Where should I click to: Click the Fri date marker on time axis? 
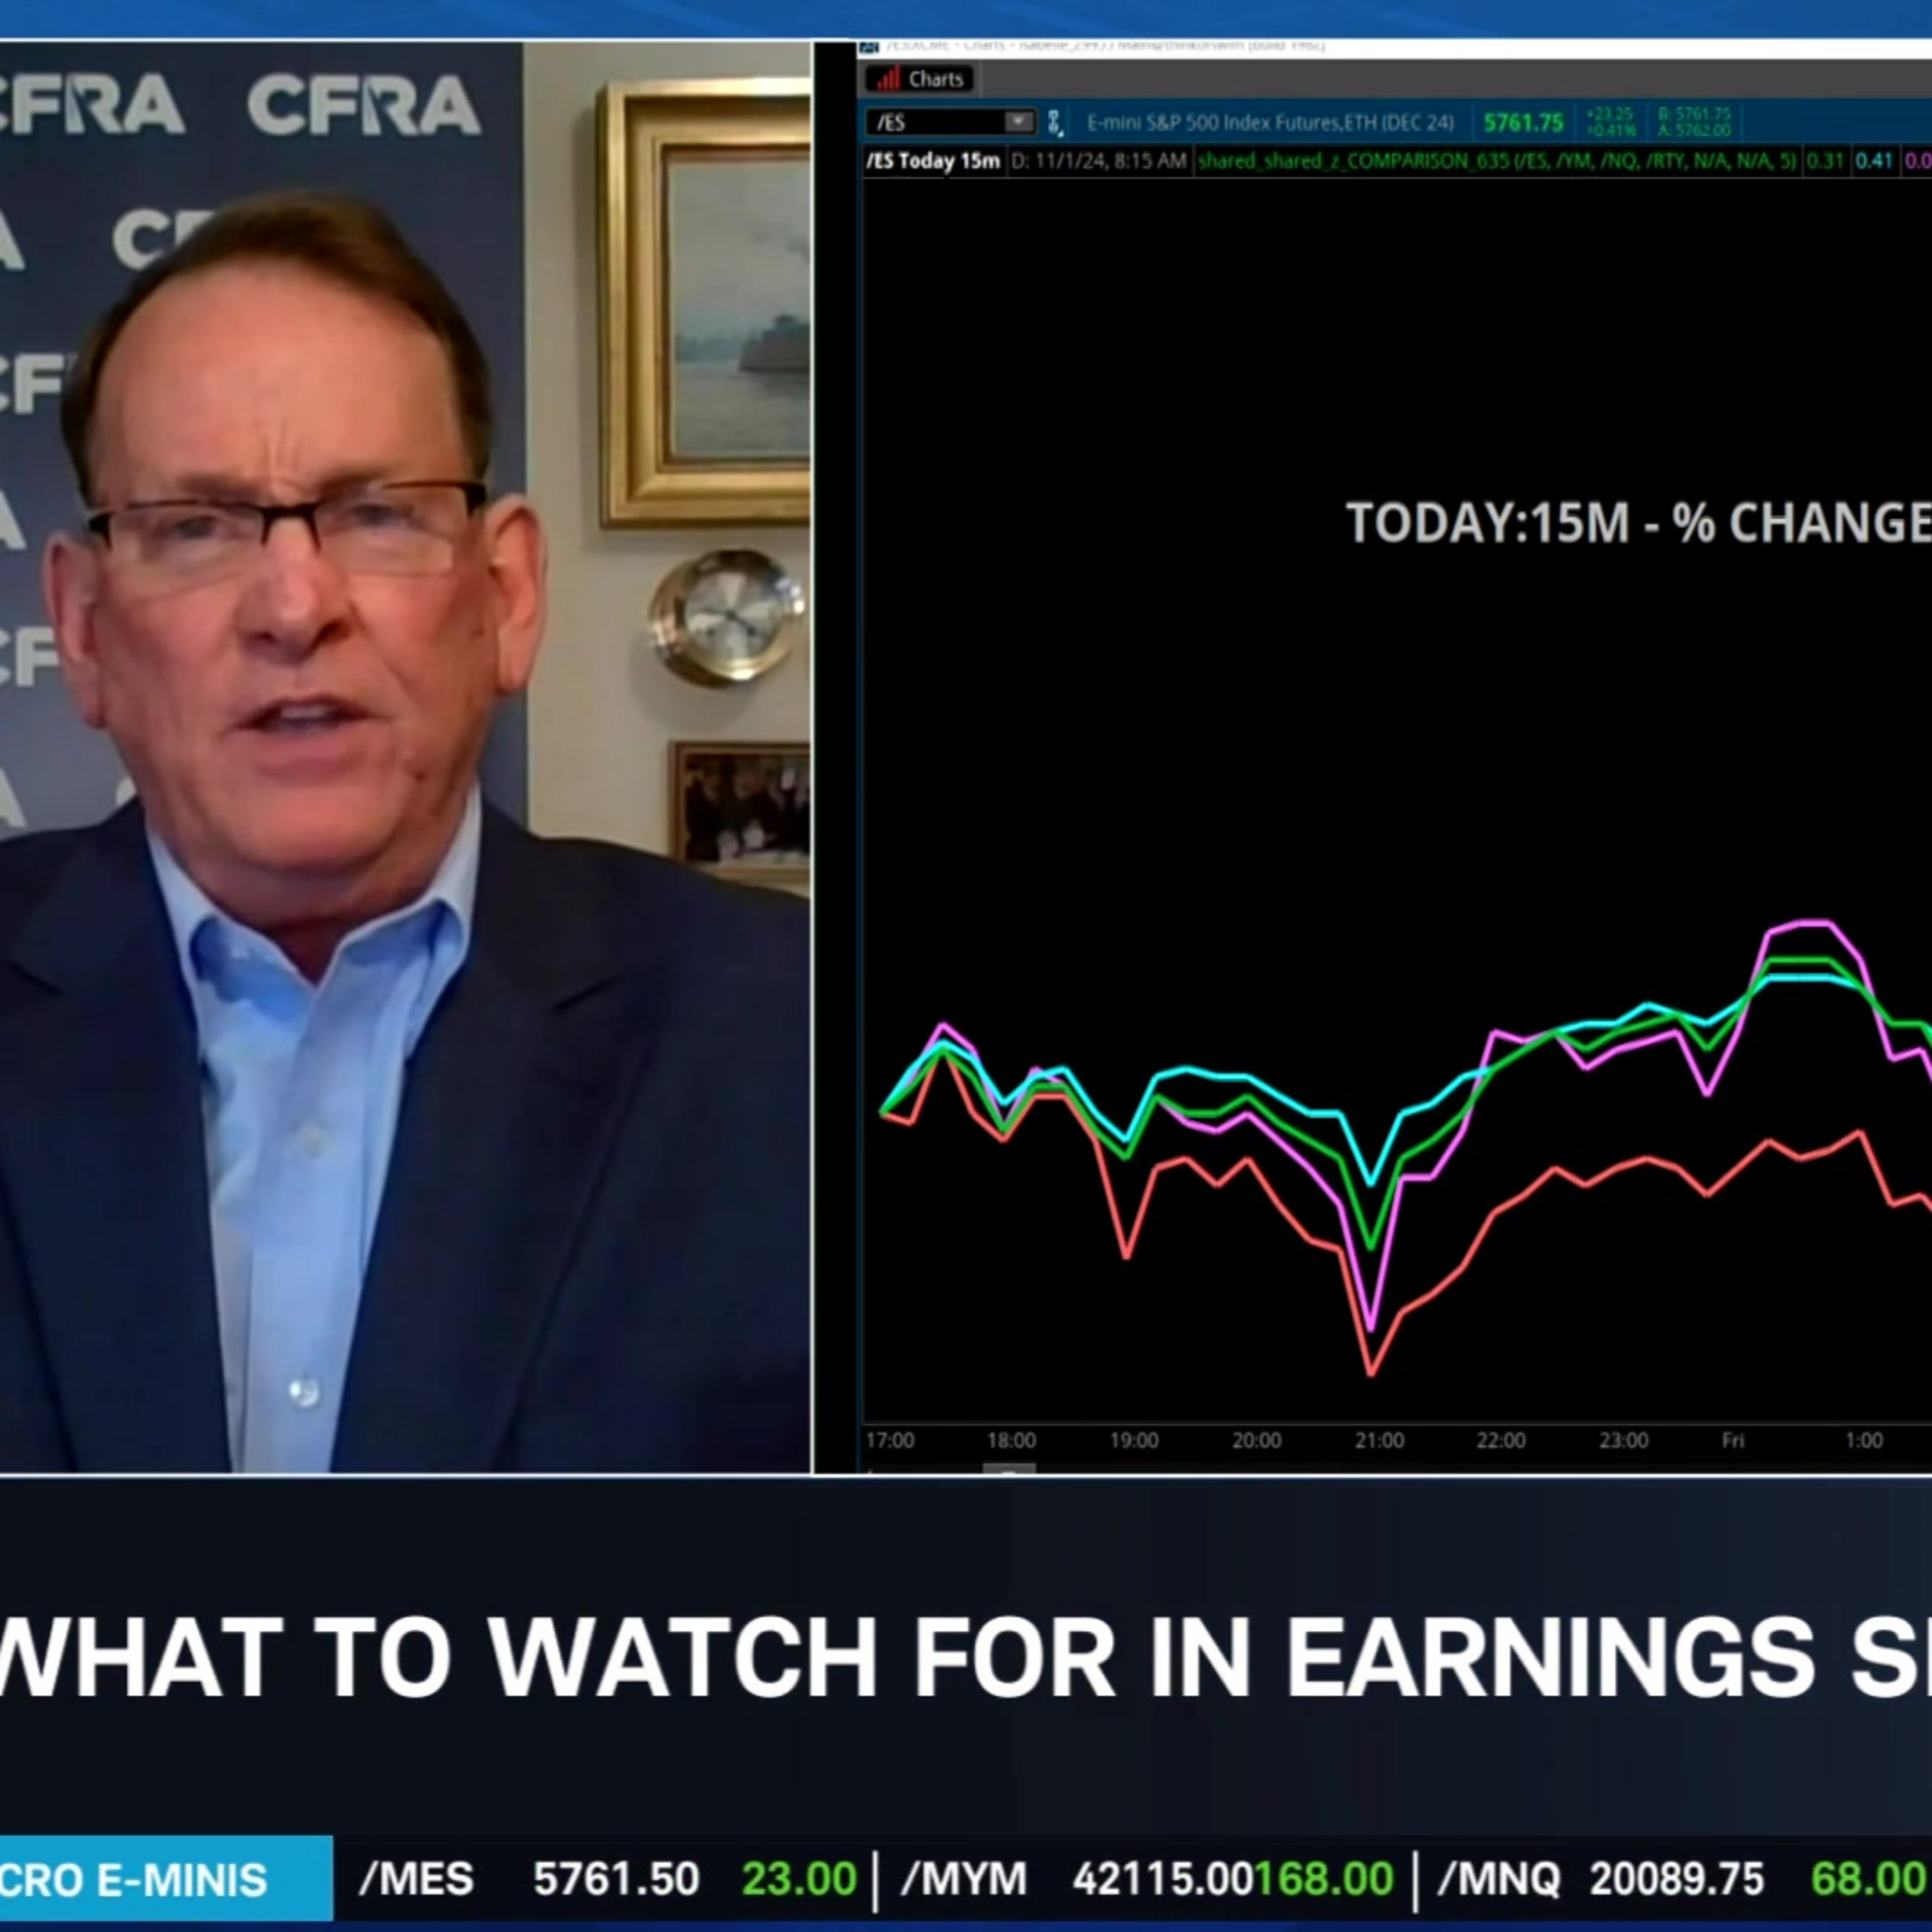point(1733,1441)
